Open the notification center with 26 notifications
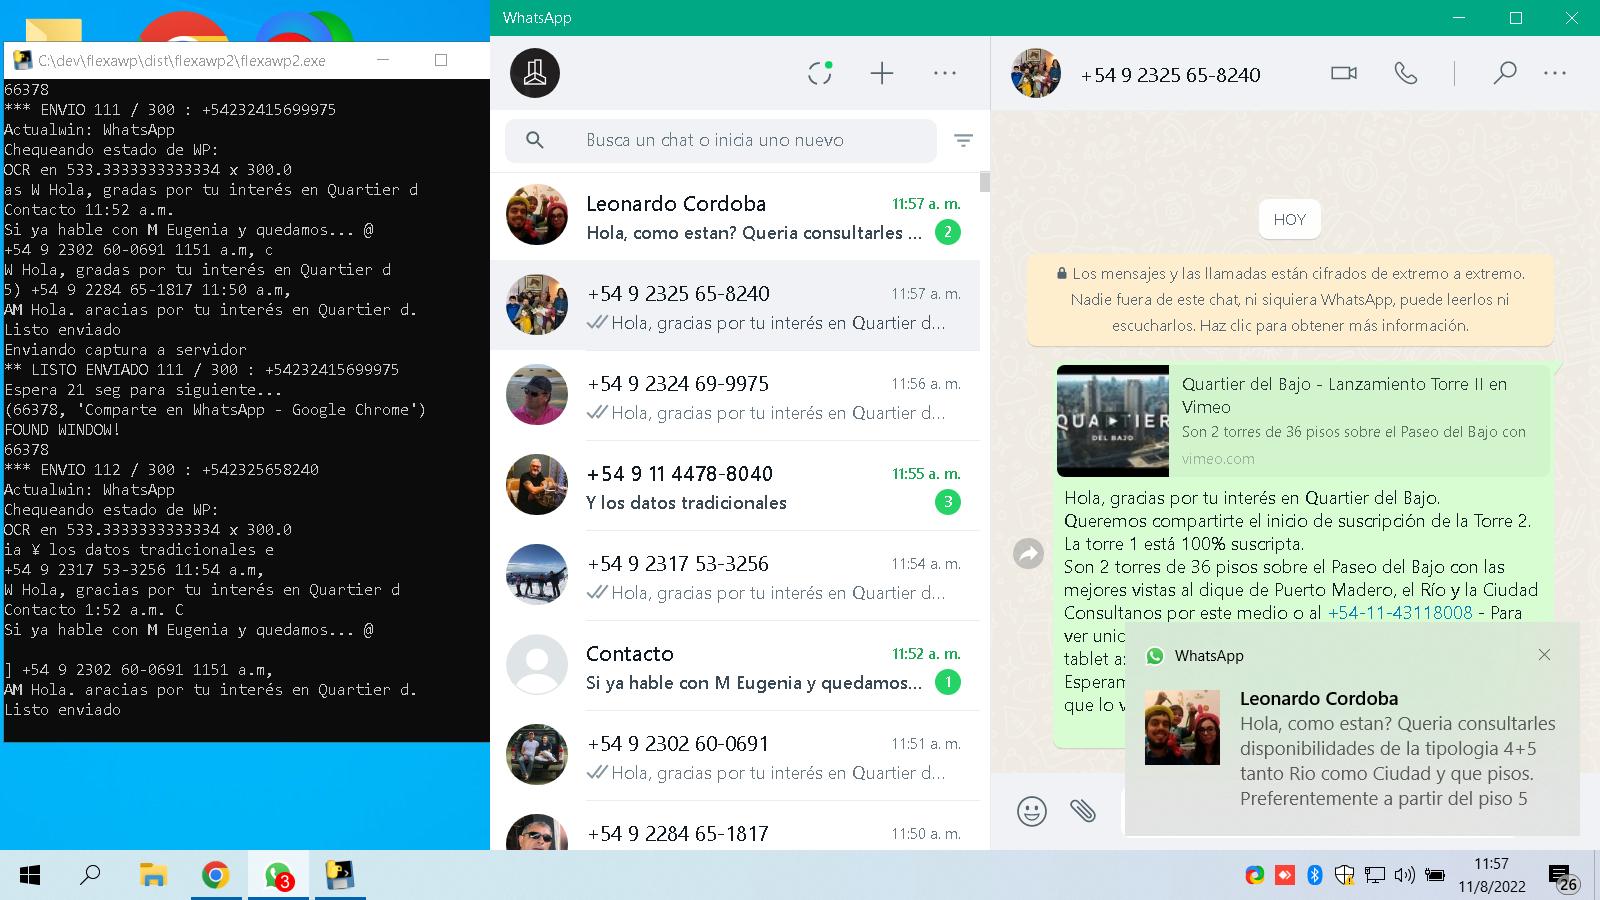This screenshot has height=900, width=1600. point(1563,878)
